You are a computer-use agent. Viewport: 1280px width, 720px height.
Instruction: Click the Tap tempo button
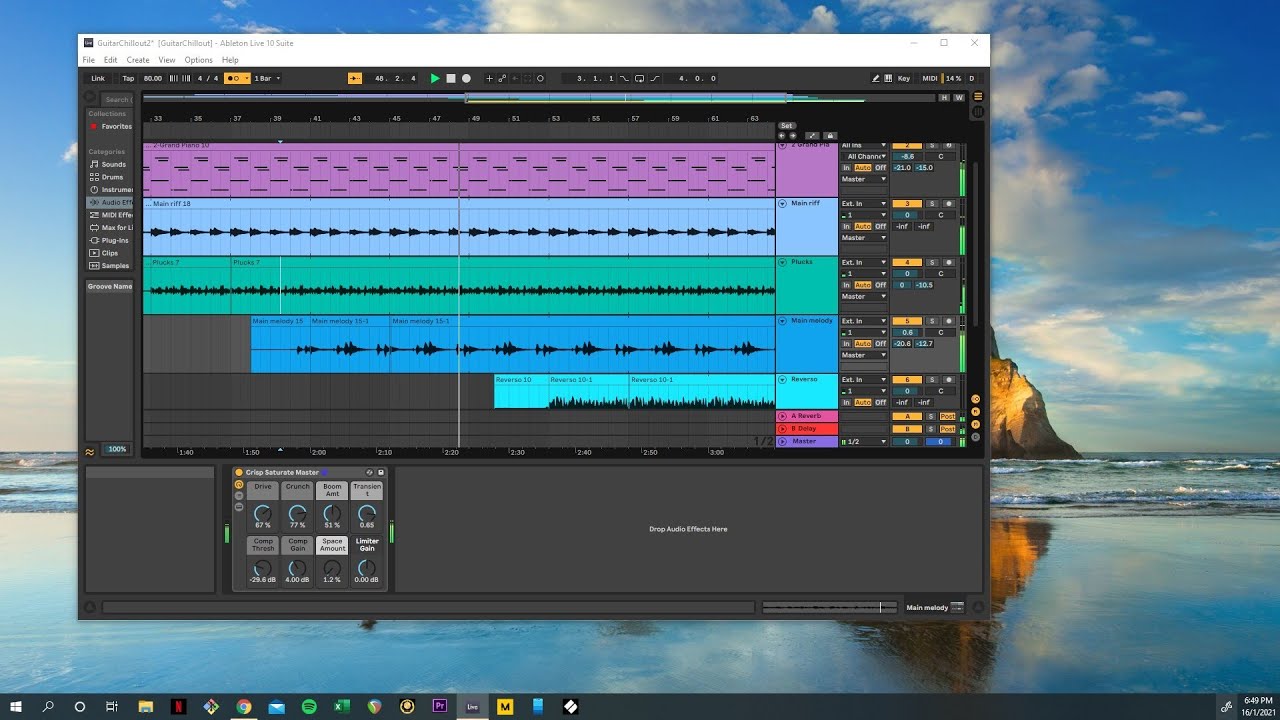128,78
